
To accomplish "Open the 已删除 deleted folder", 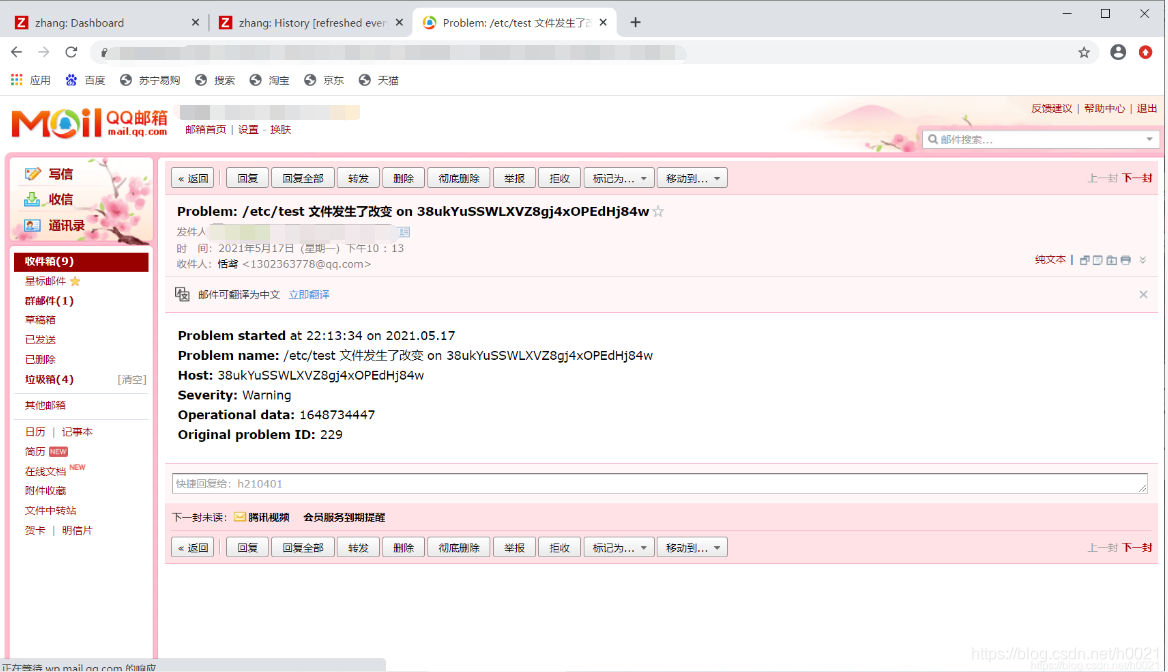I will point(40,359).
